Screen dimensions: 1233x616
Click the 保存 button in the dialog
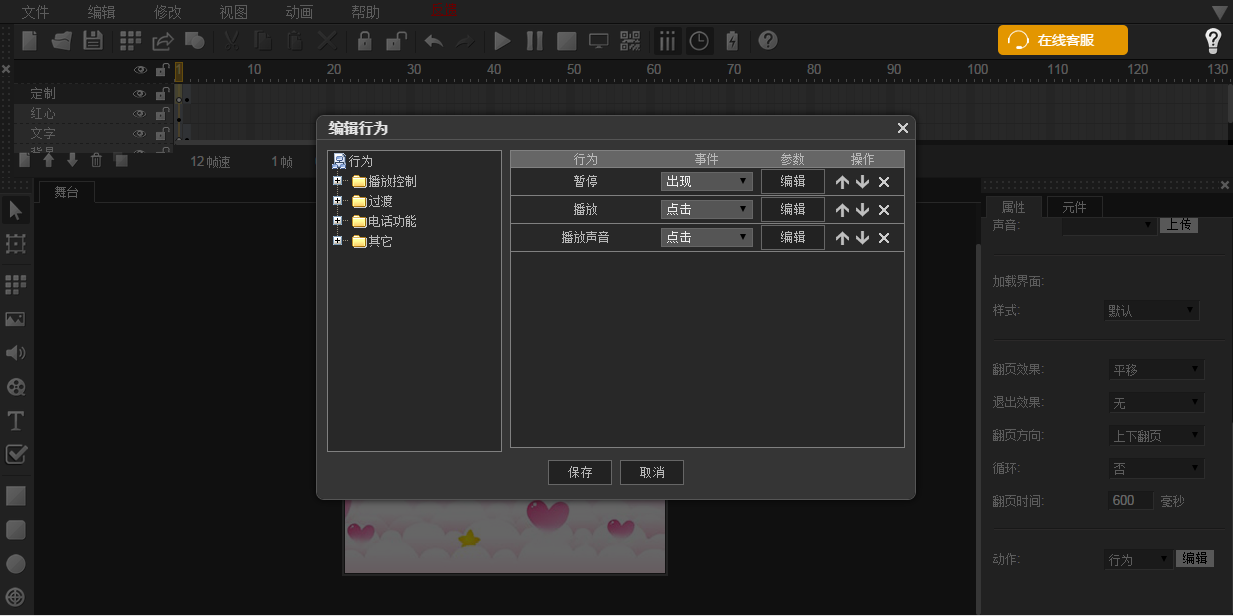pos(580,472)
